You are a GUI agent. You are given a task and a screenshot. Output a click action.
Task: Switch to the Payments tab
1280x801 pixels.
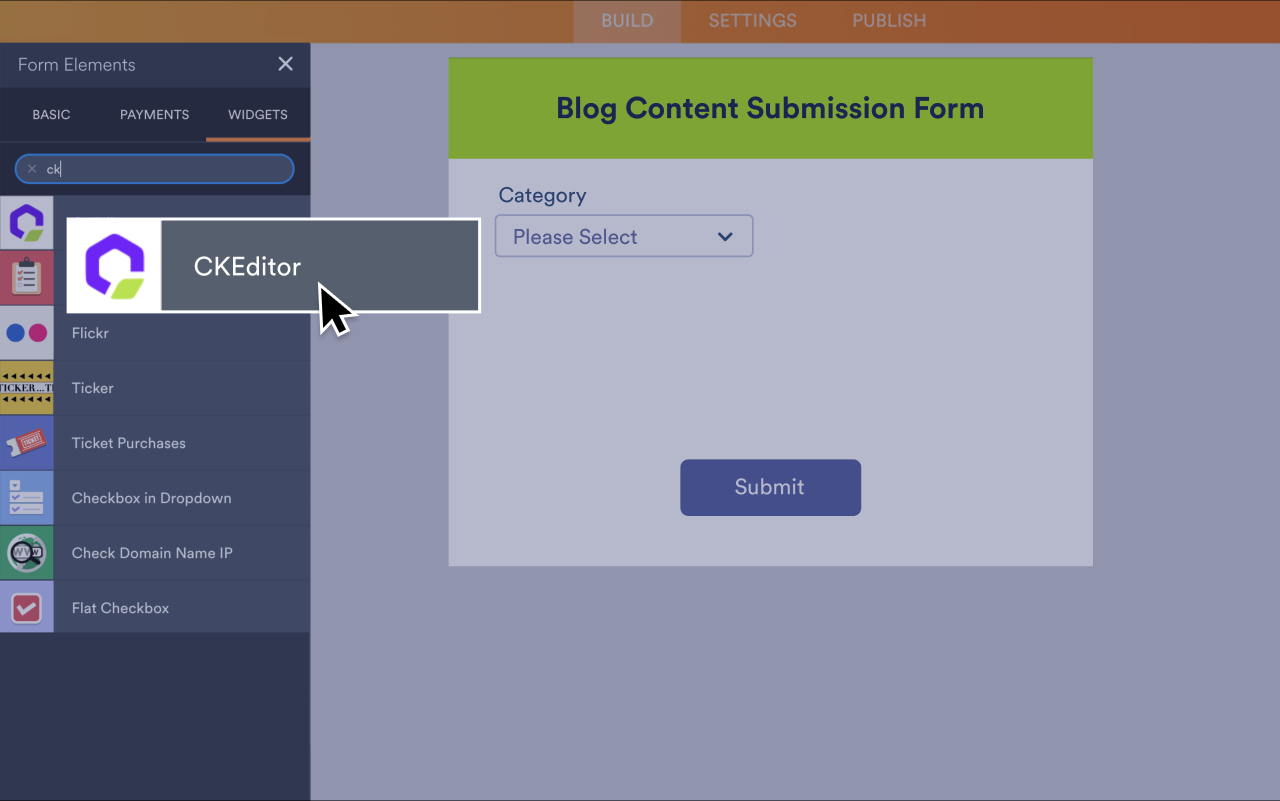point(154,114)
